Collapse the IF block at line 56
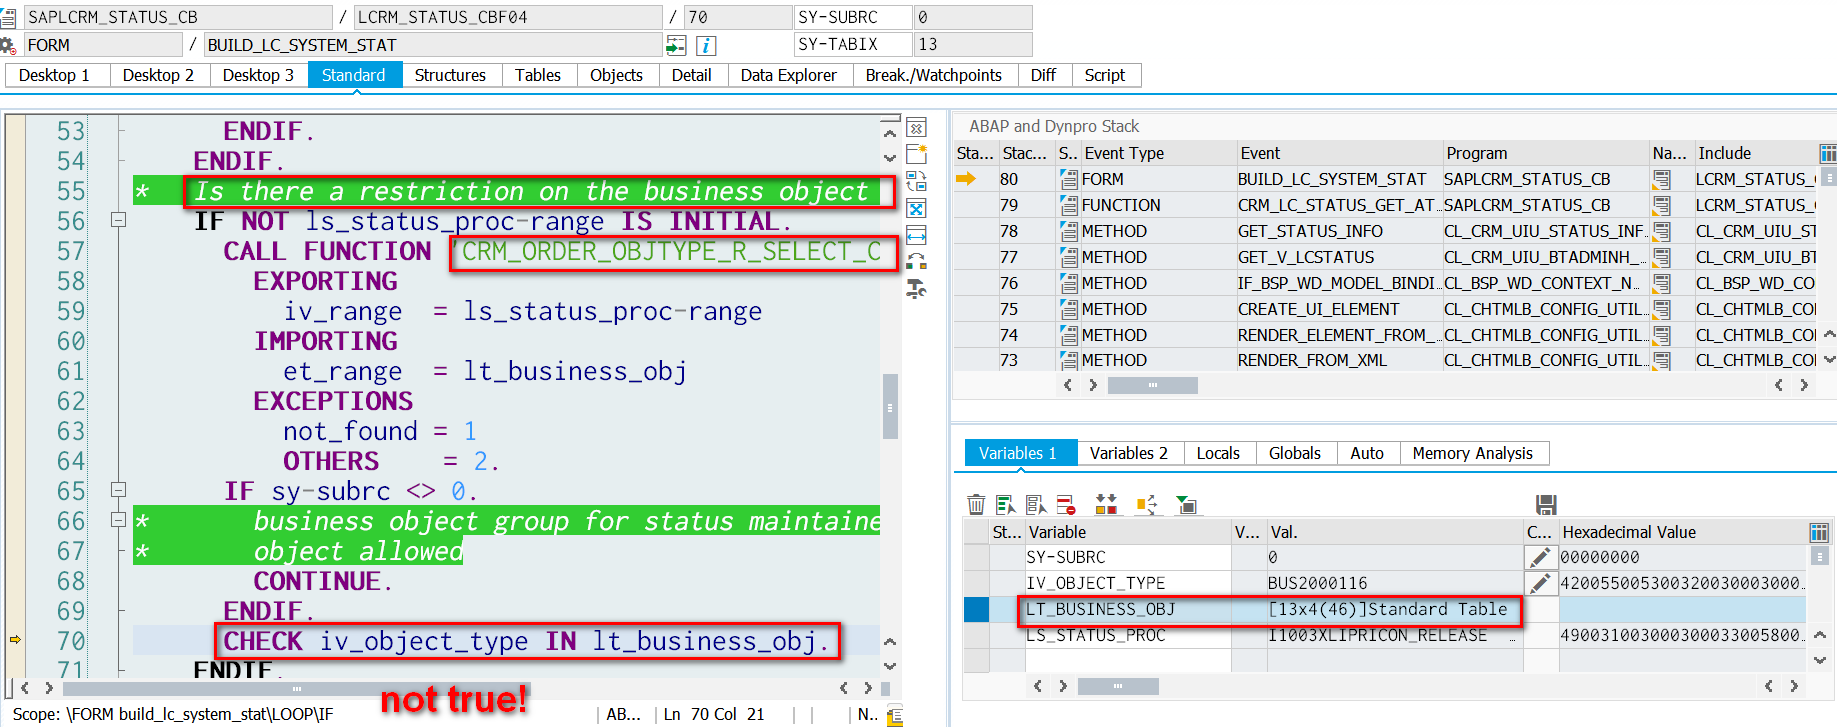 [118, 220]
